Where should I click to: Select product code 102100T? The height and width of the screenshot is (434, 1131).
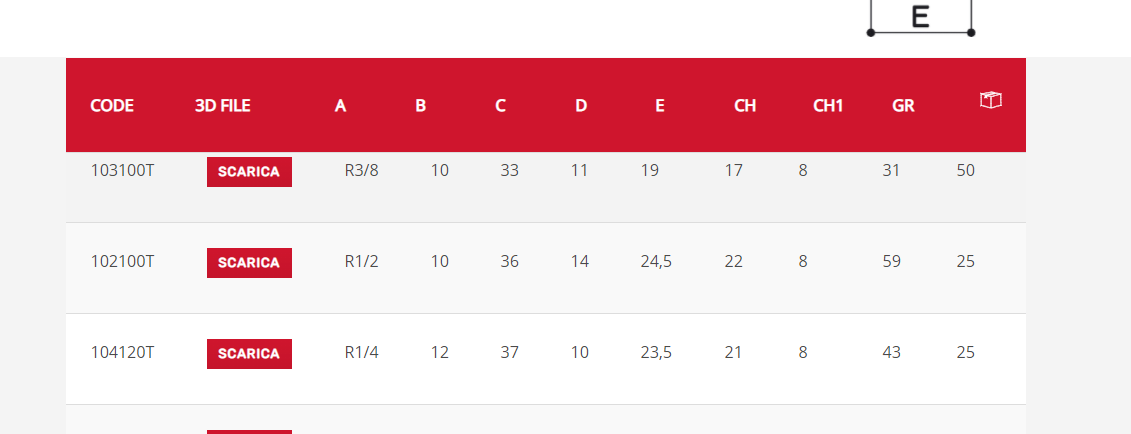(x=122, y=262)
